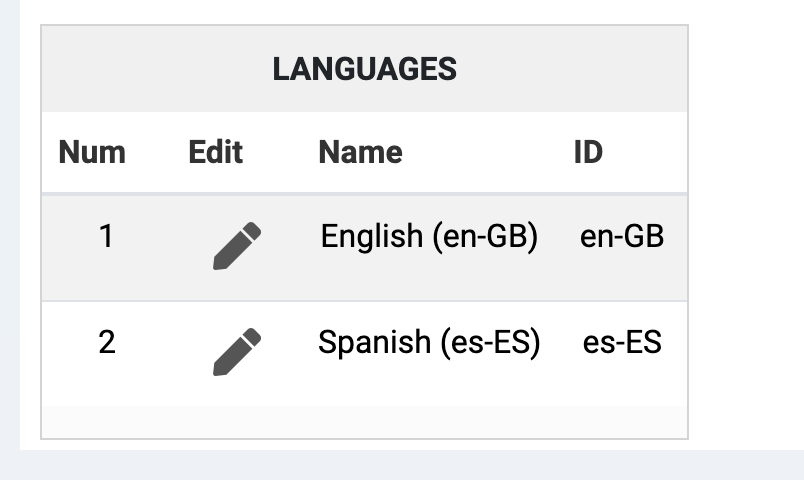This screenshot has height=480, width=804.
Task: Click the en-GB ID cell
Action: point(622,237)
